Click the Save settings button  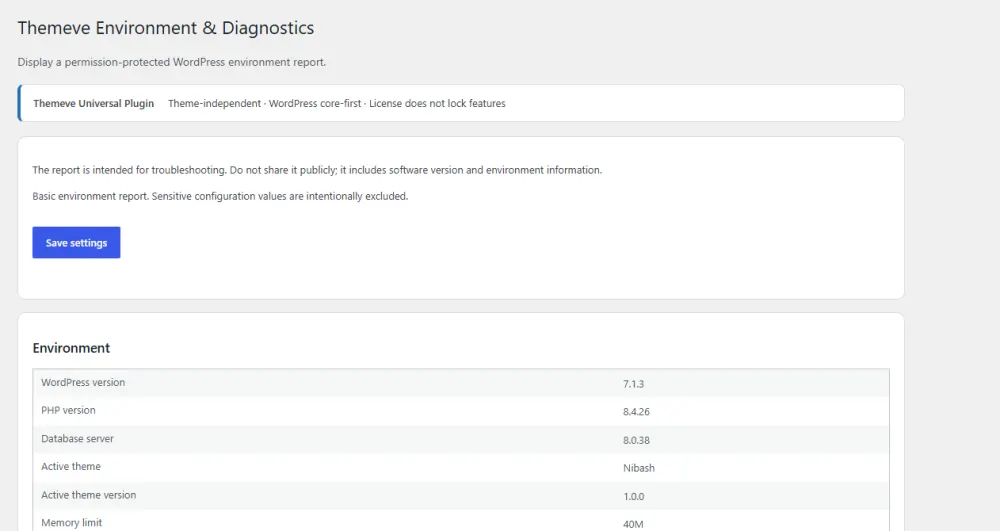click(76, 242)
